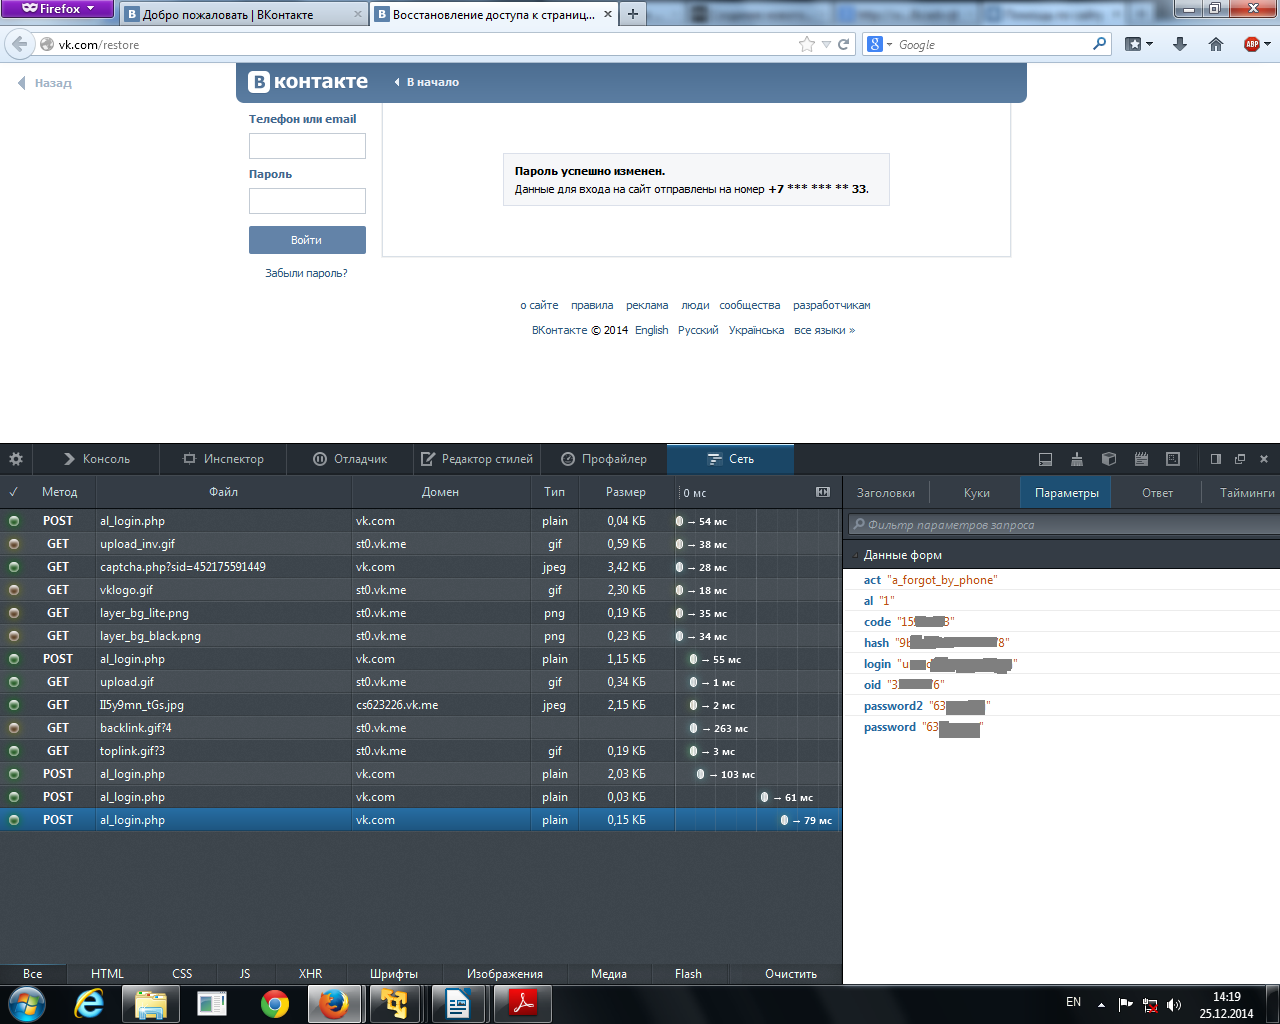
Task: Reload the current page
Action: (843, 44)
